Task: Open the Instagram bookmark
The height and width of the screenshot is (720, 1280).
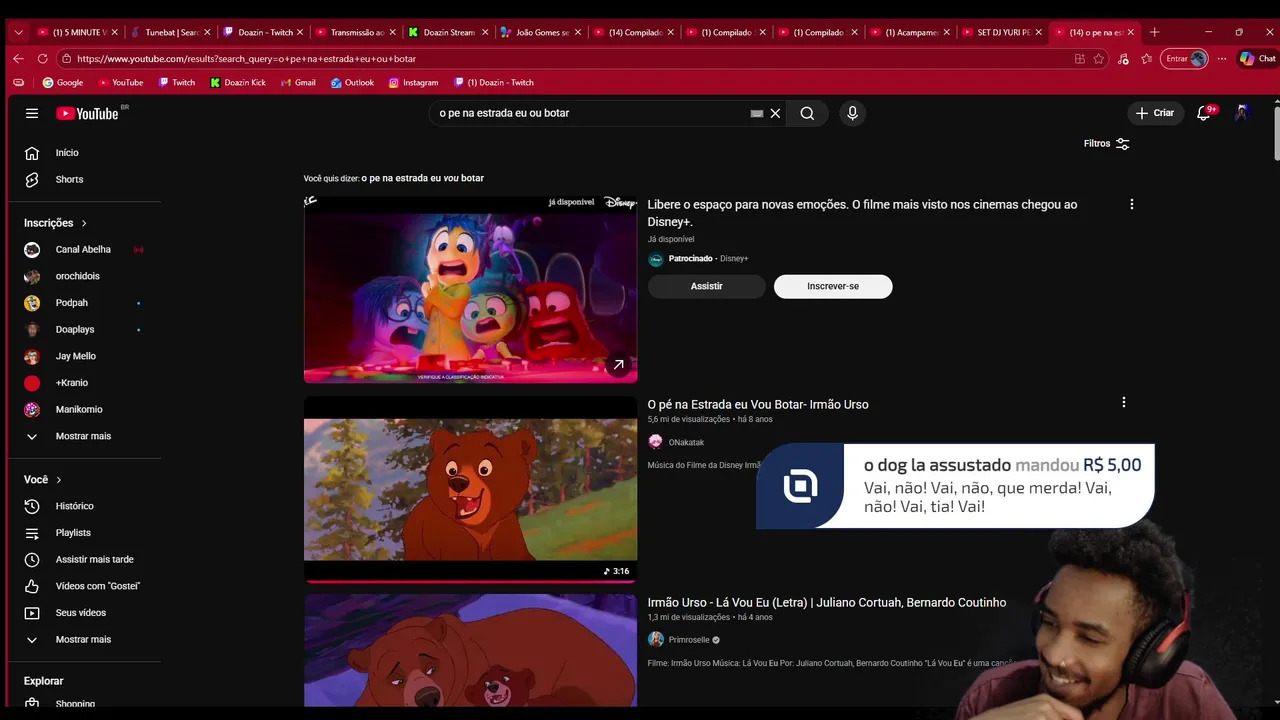Action: 413,82
